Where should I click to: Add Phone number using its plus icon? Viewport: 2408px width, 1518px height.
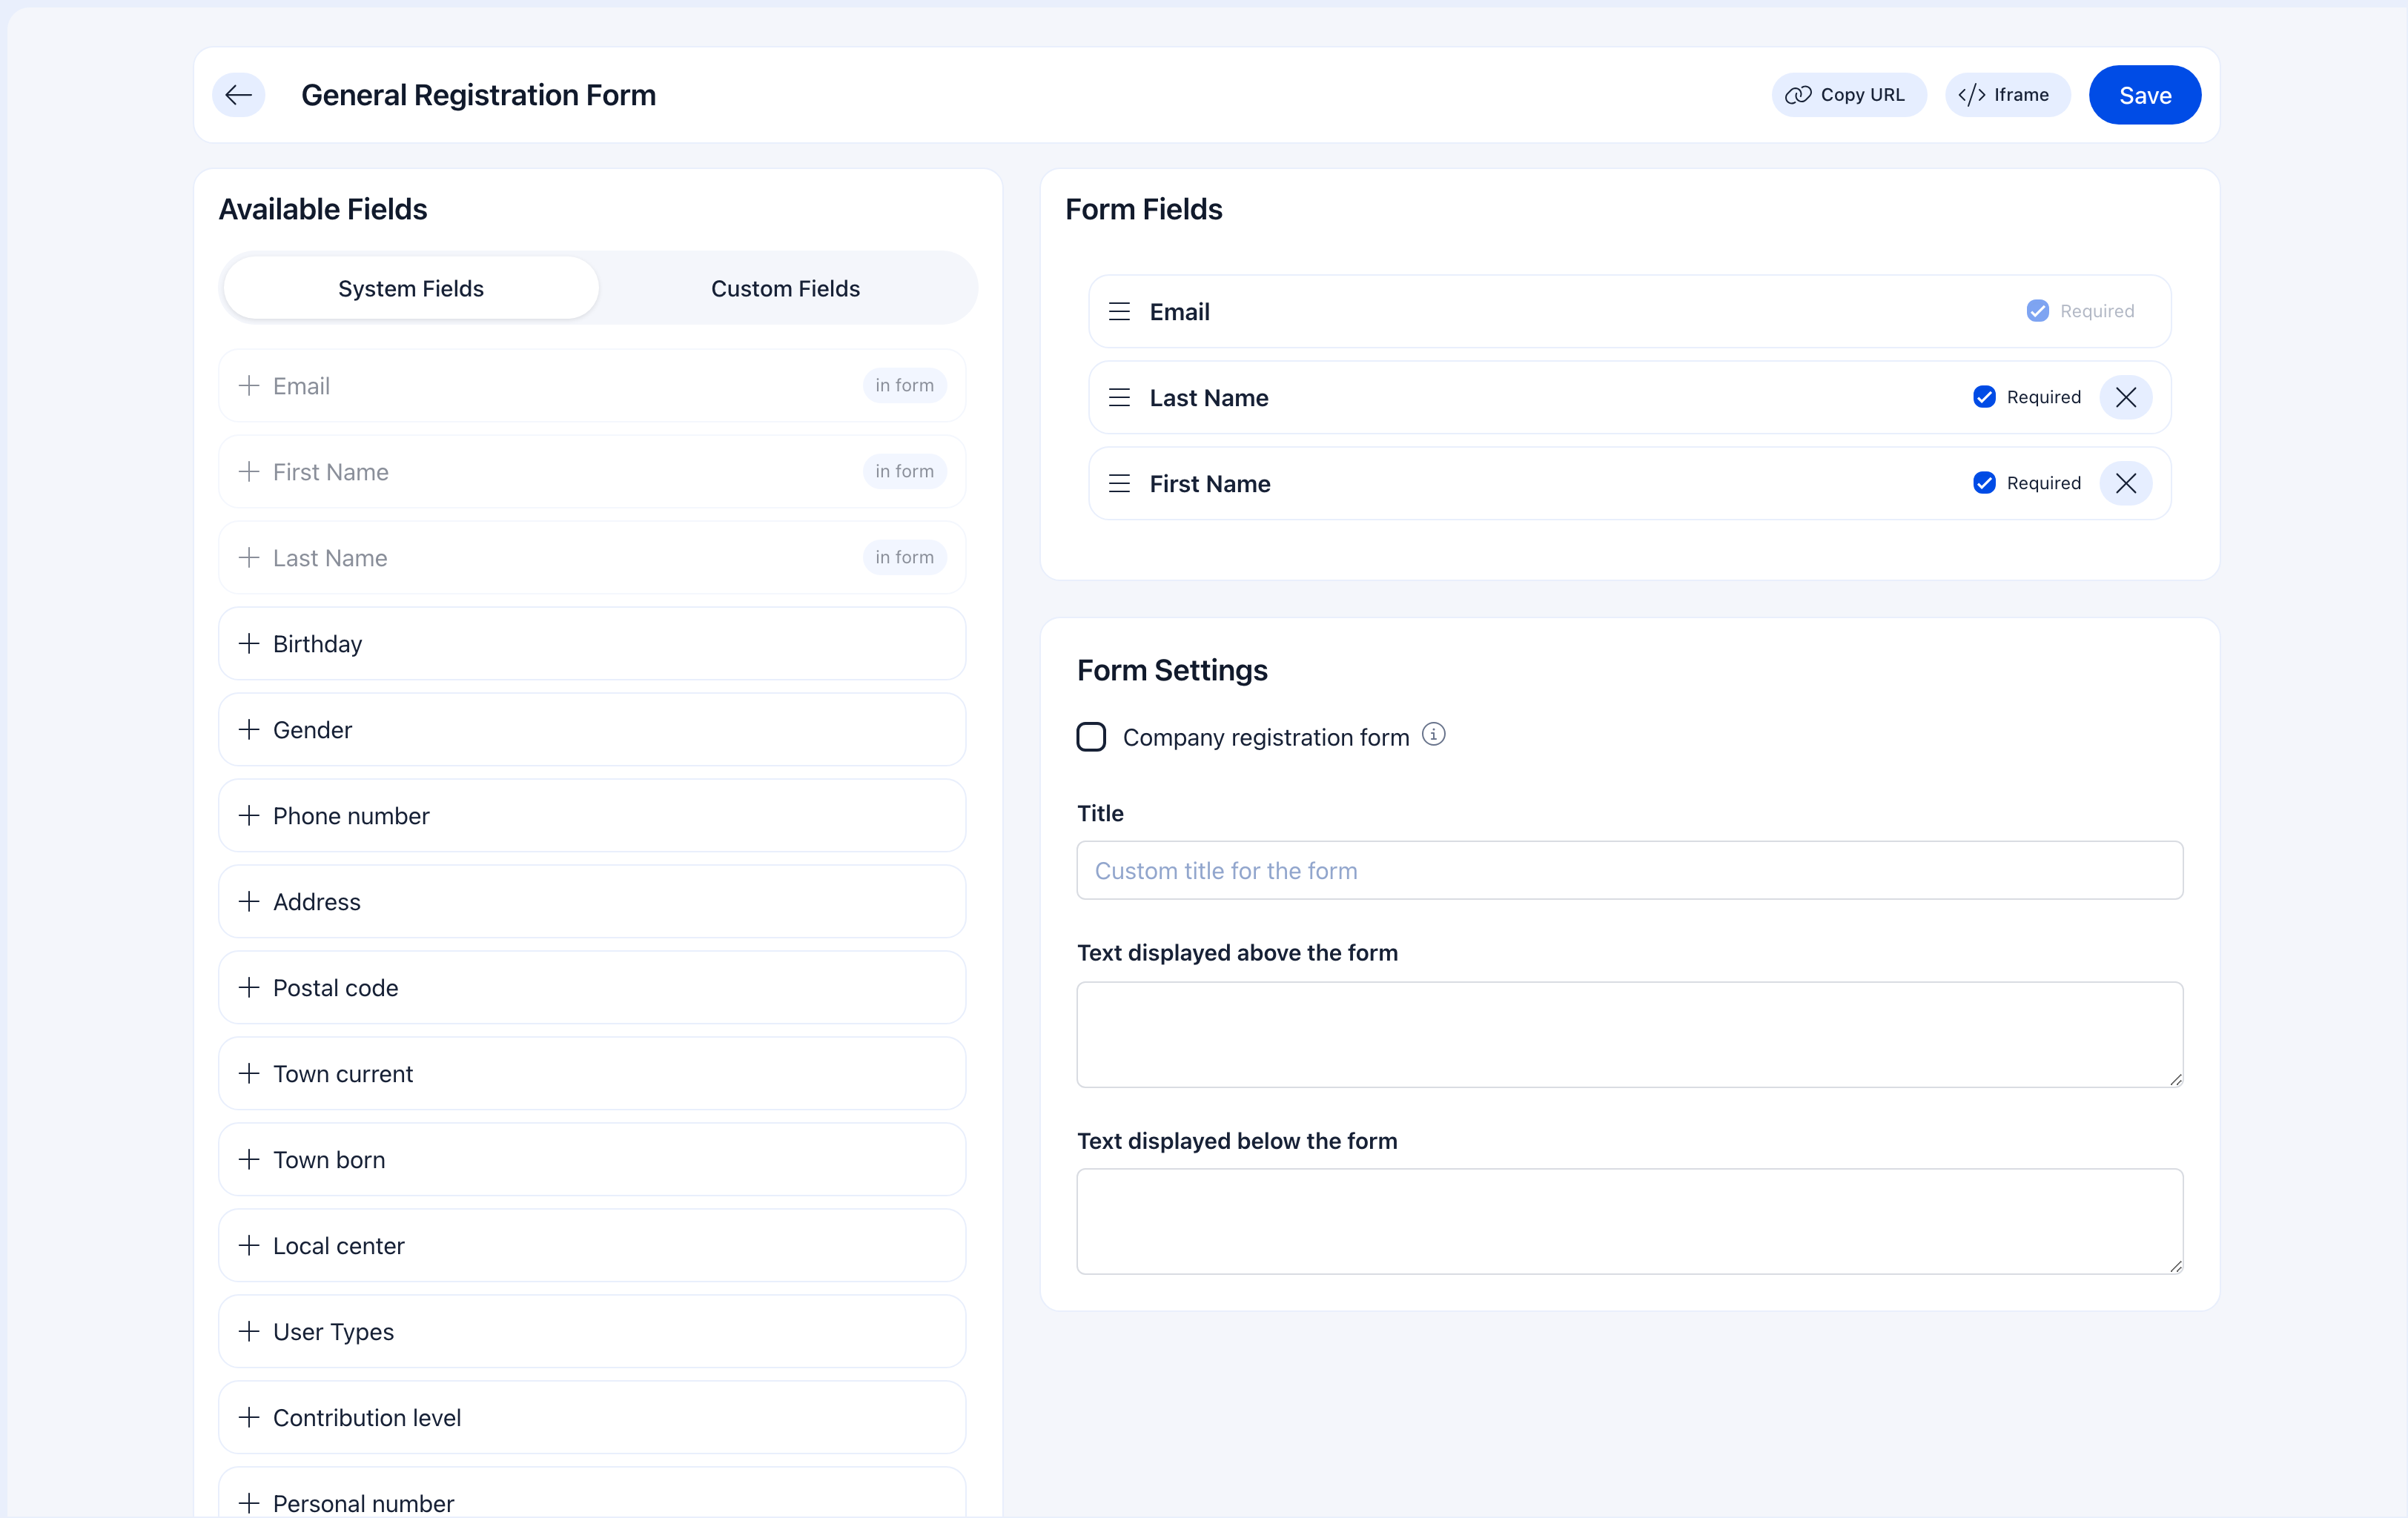point(249,815)
